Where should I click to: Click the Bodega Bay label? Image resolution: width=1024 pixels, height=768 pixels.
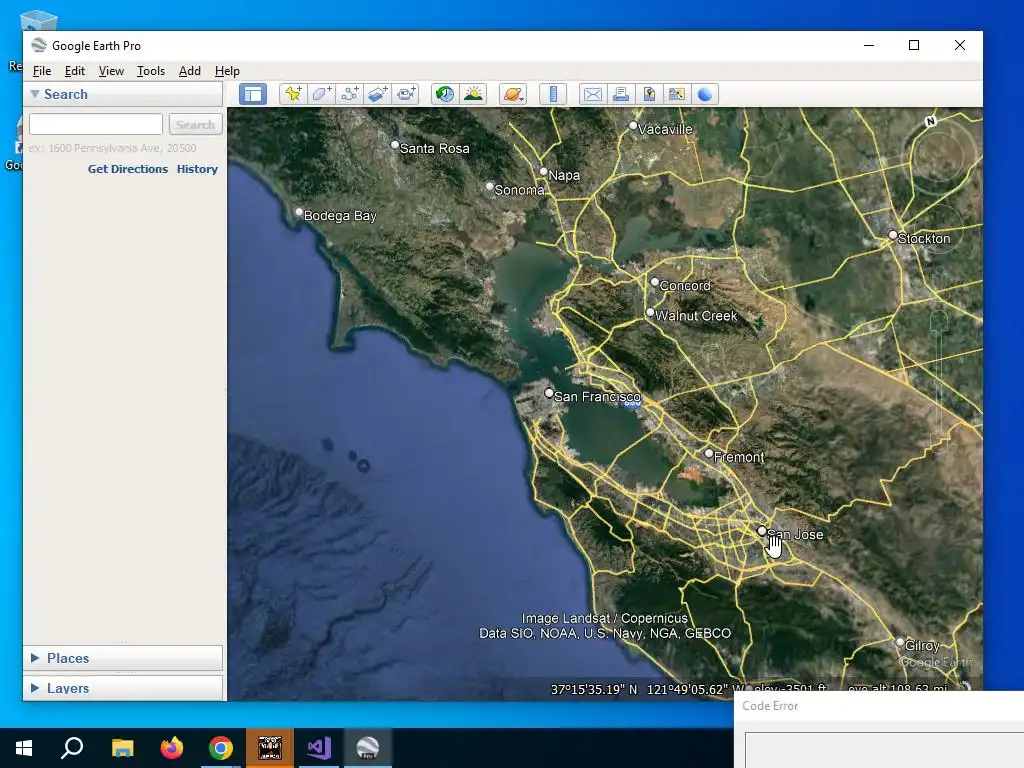click(x=340, y=216)
